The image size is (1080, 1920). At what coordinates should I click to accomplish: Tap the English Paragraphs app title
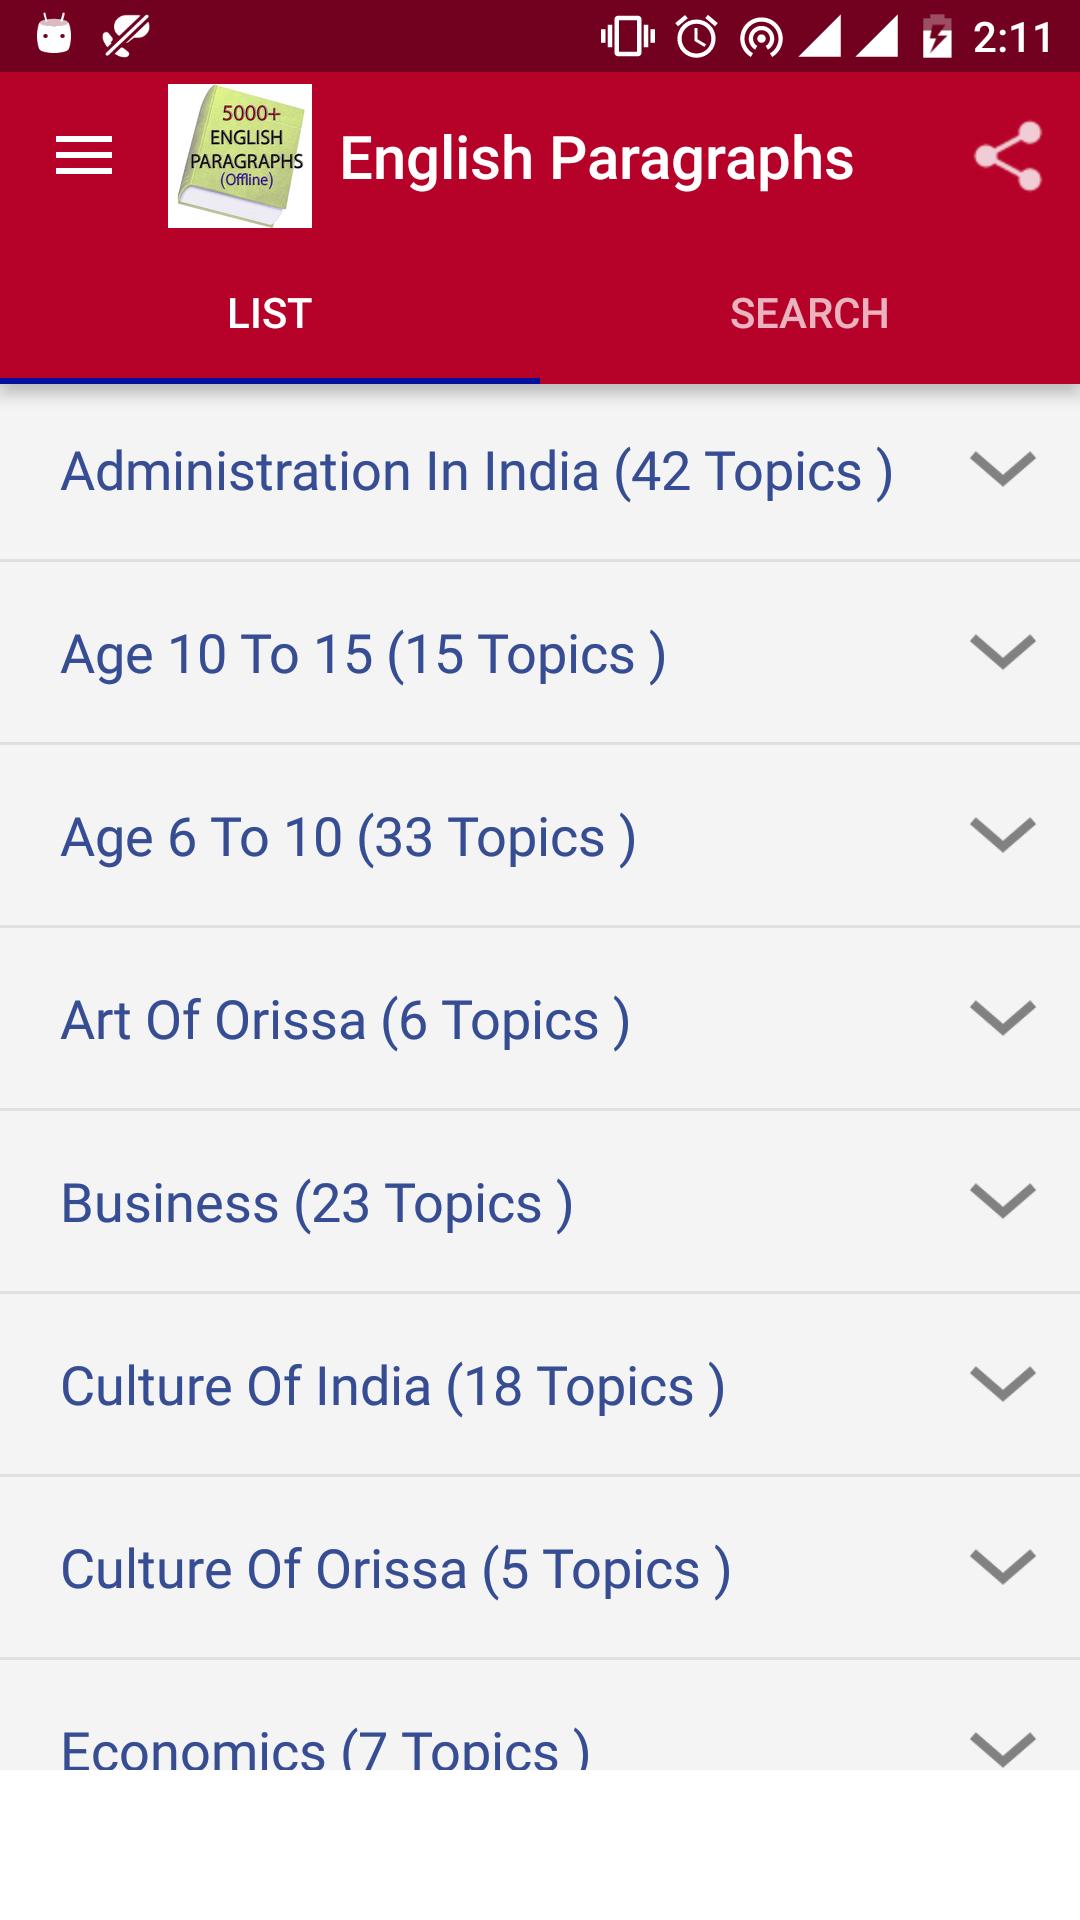pyautogui.click(x=597, y=159)
